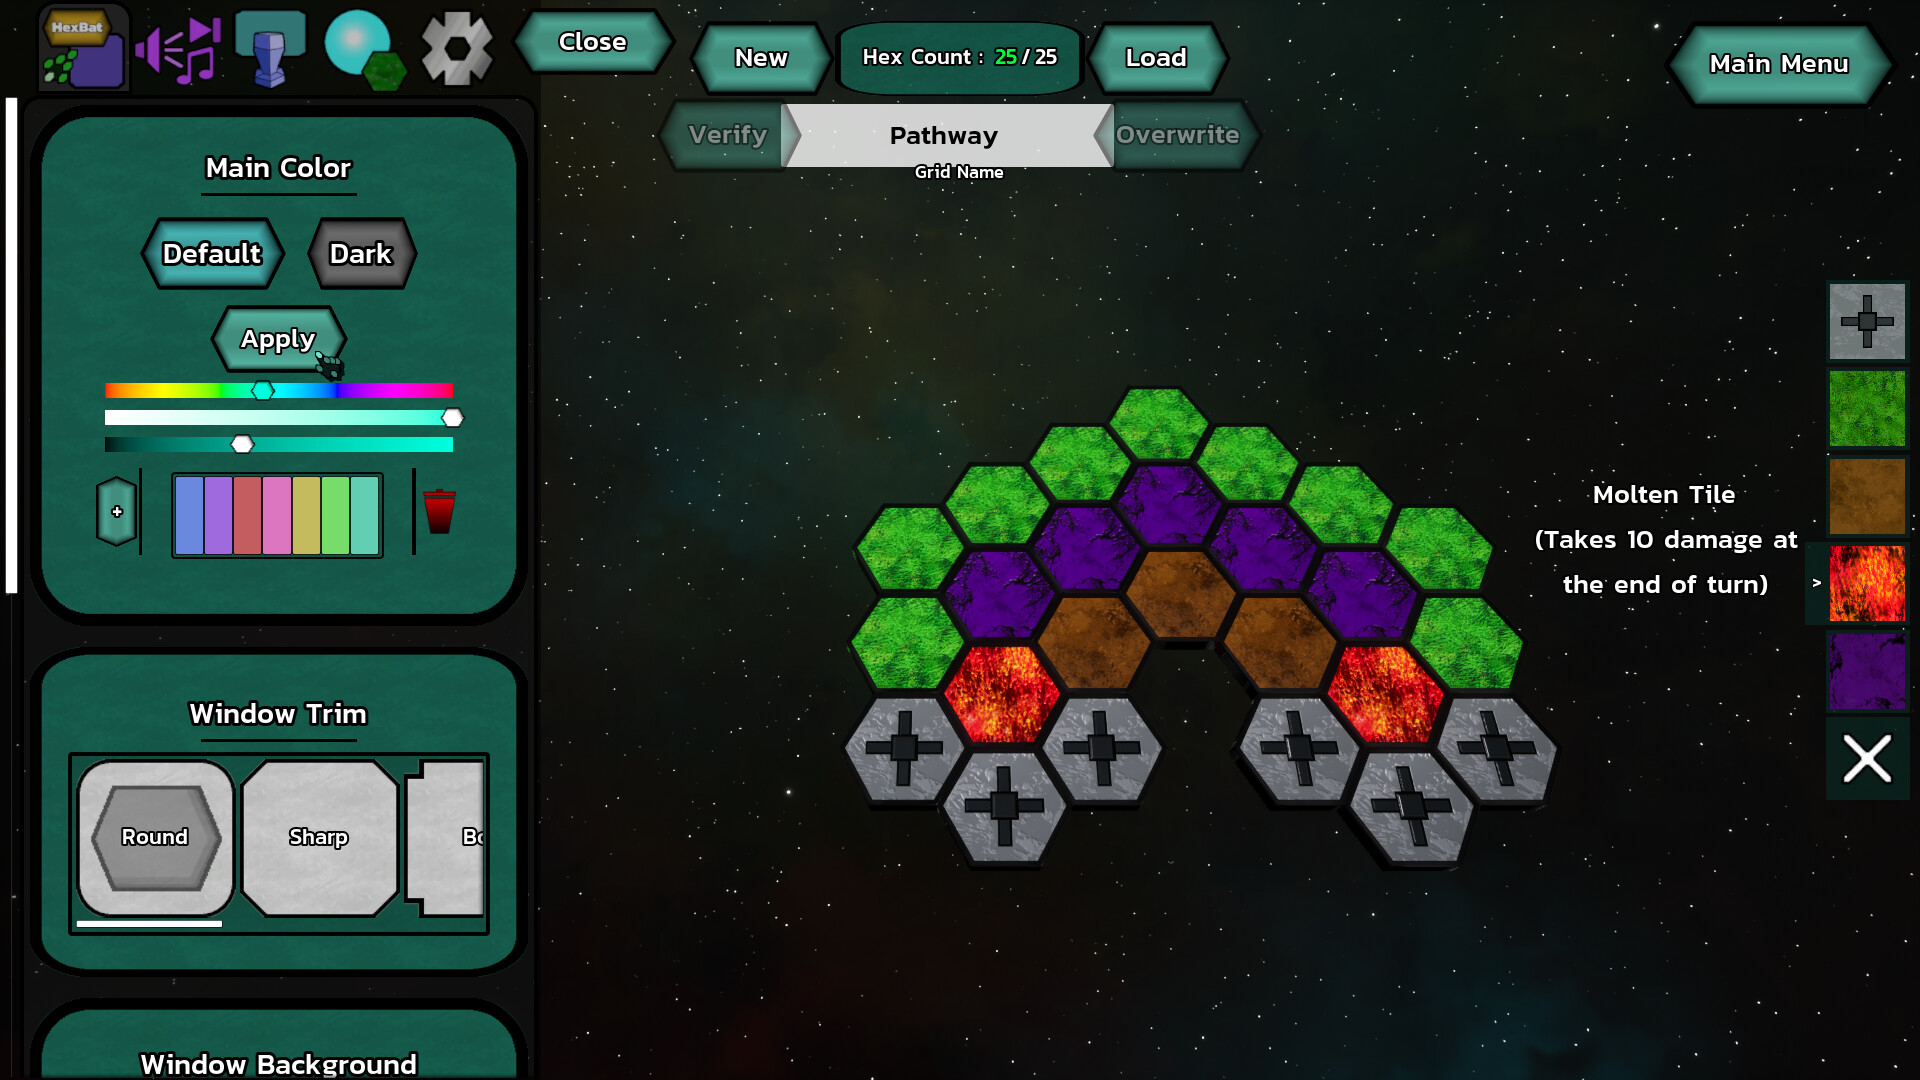1920x1080 pixels.
Task: Click the Verify tab option
Action: coord(727,133)
